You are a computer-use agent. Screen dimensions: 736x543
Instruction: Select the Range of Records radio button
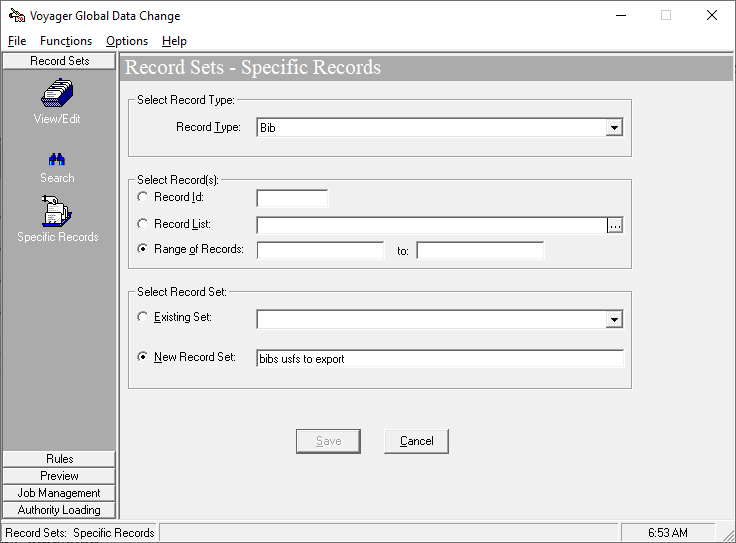(x=143, y=250)
